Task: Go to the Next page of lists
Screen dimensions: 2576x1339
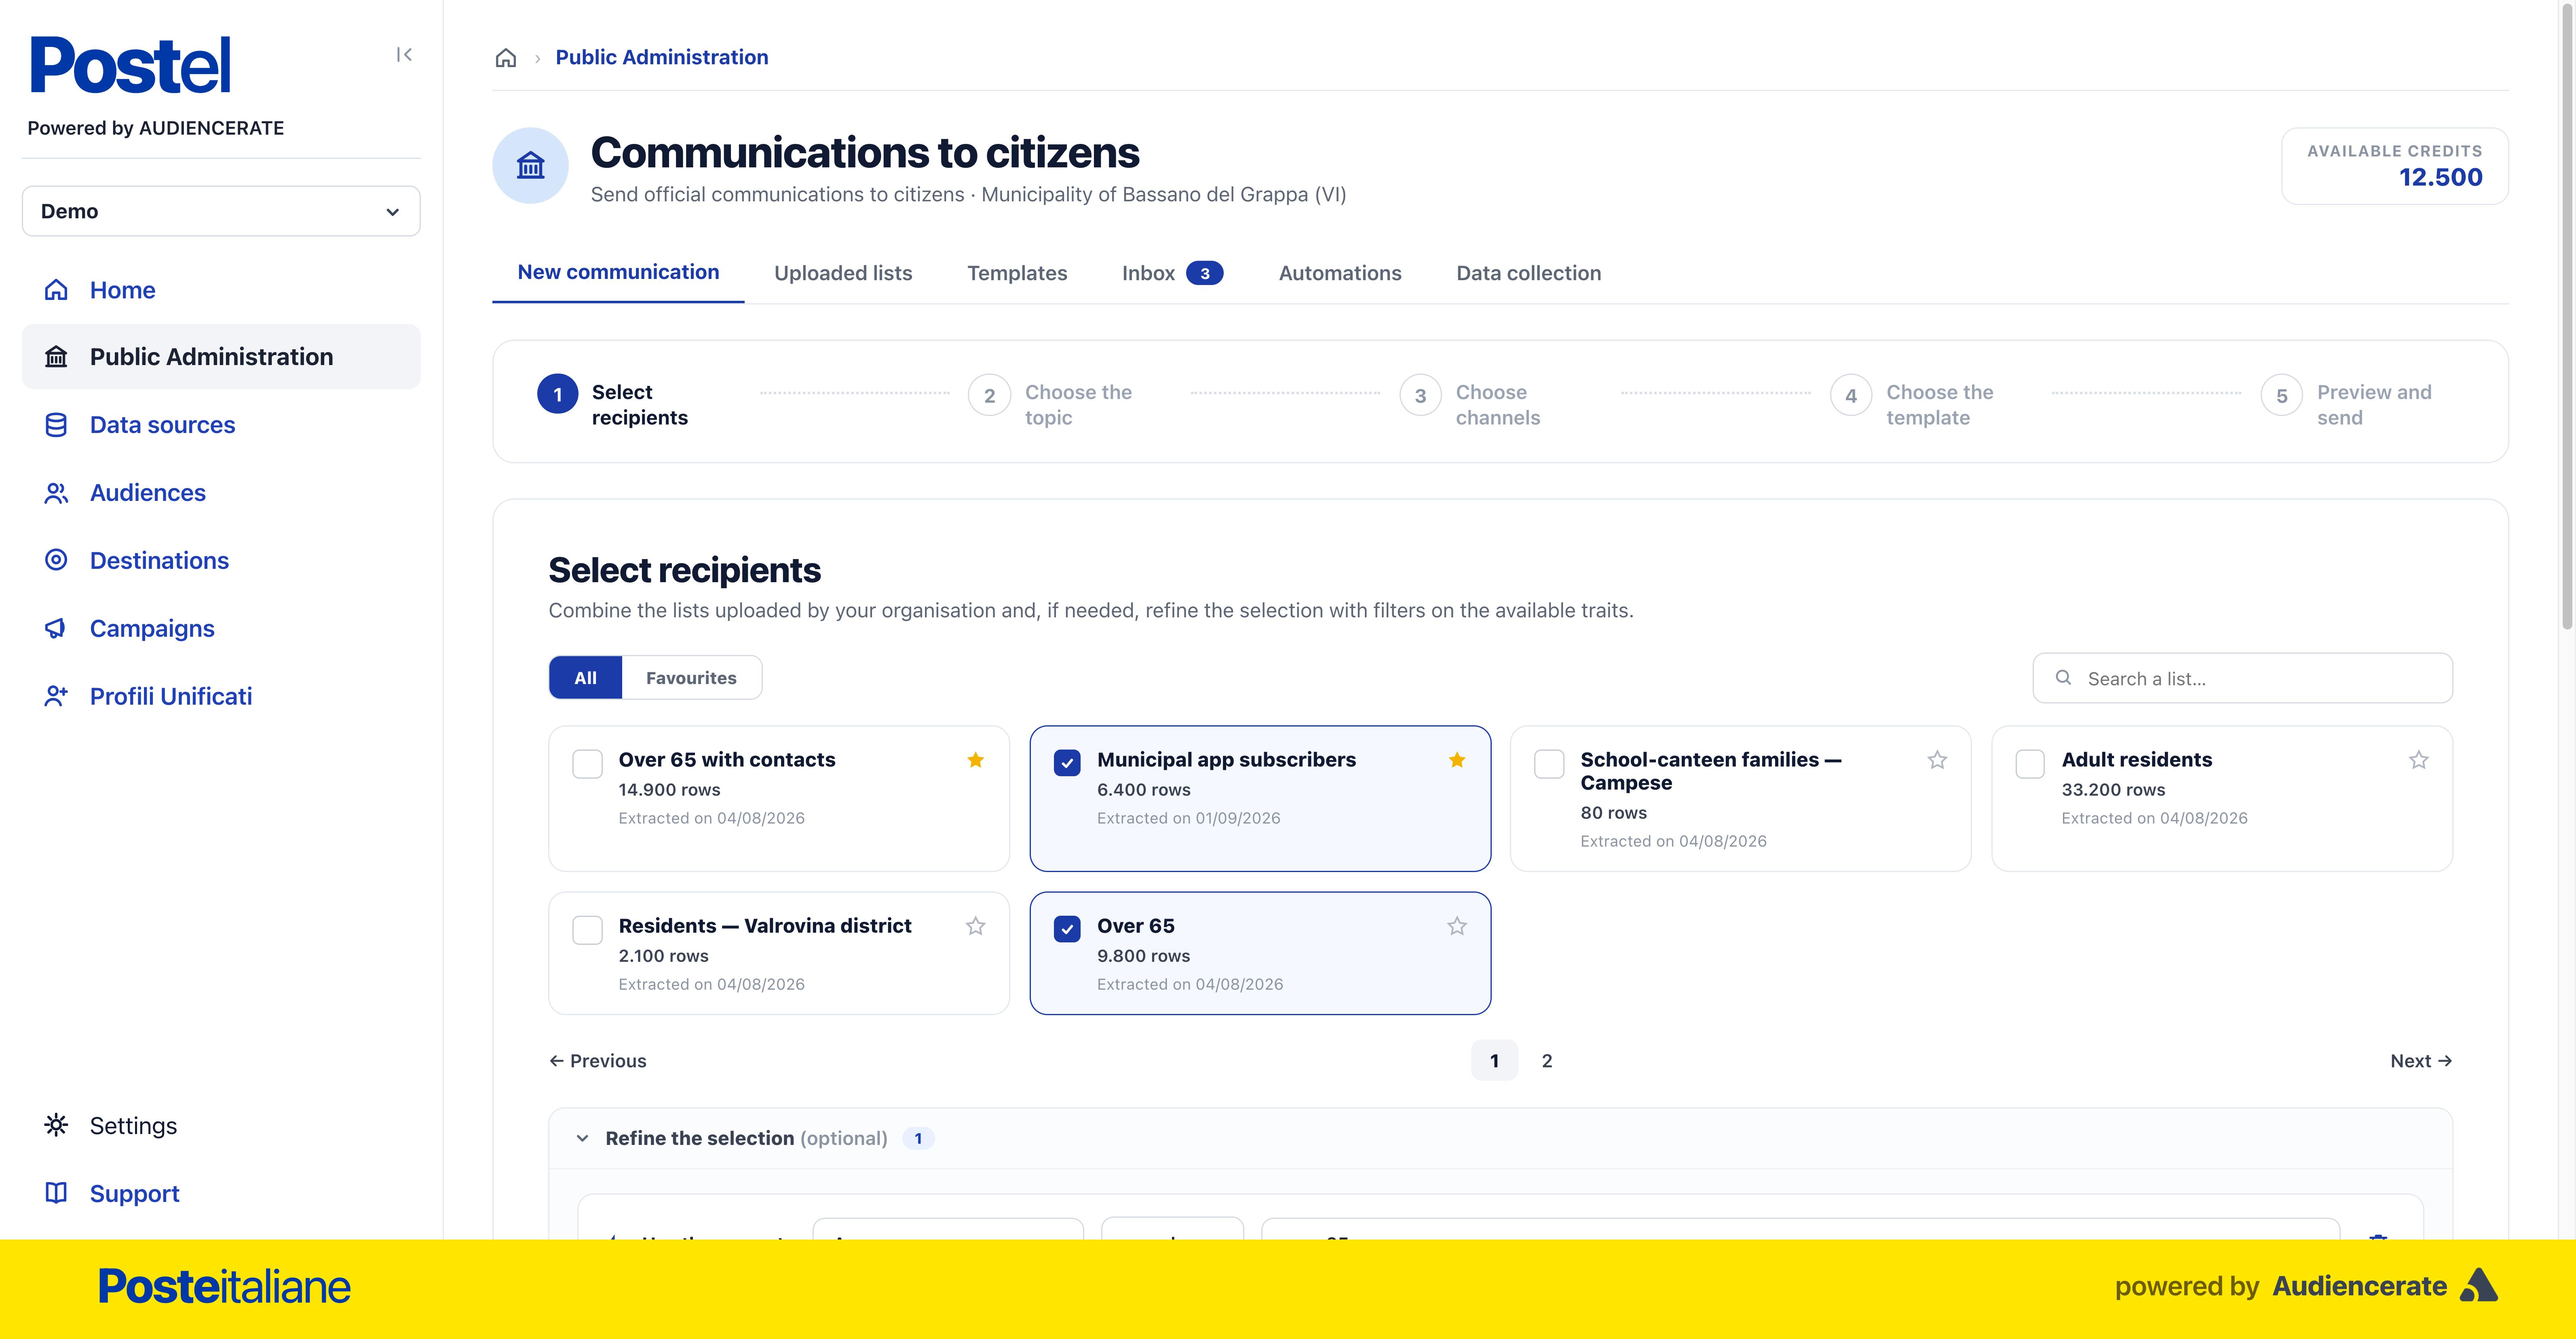Action: [x=2421, y=1061]
